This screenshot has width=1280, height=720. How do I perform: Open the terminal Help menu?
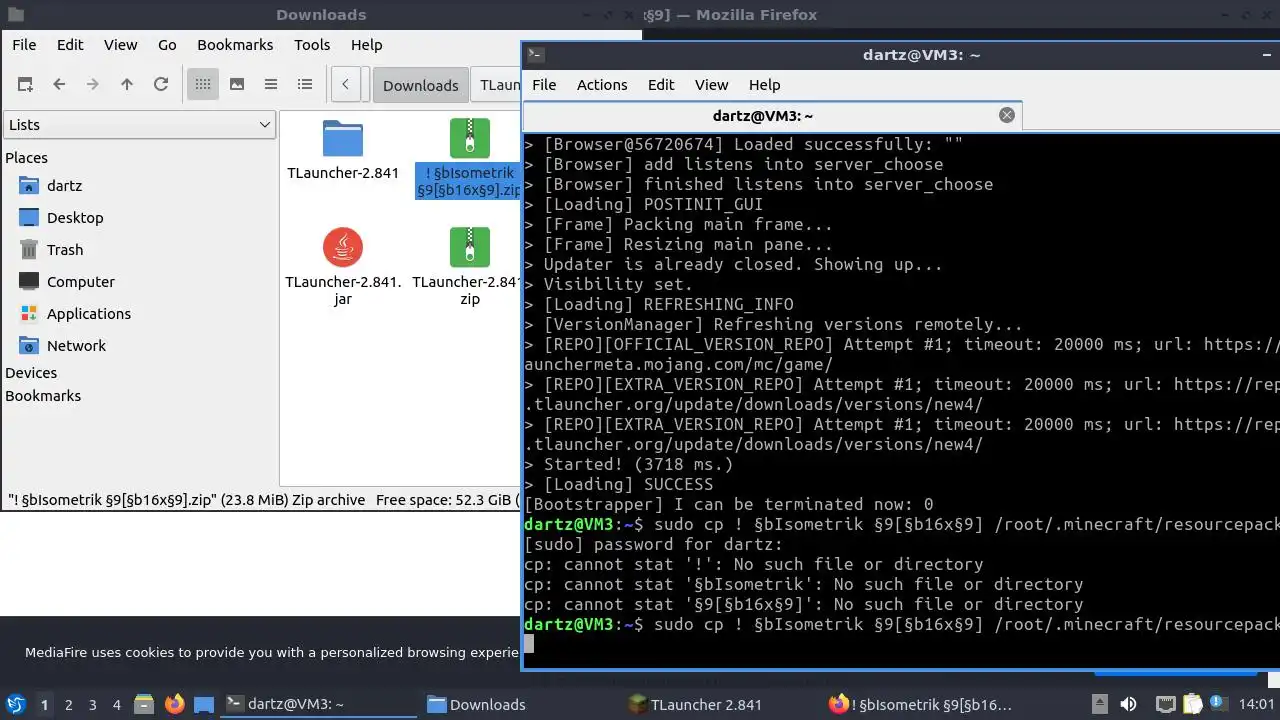[764, 85]
